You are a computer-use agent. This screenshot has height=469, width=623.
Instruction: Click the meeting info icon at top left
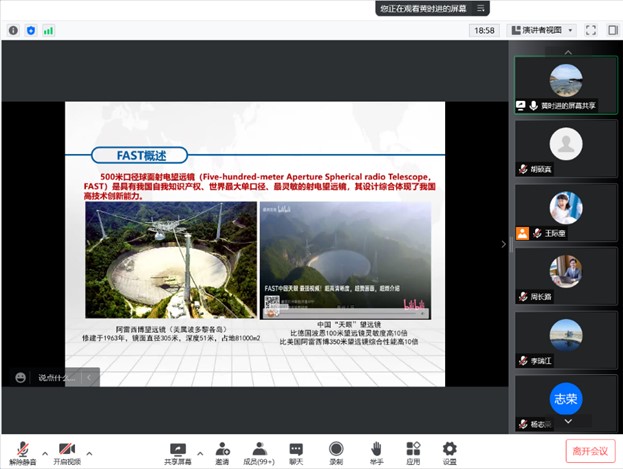13,30
